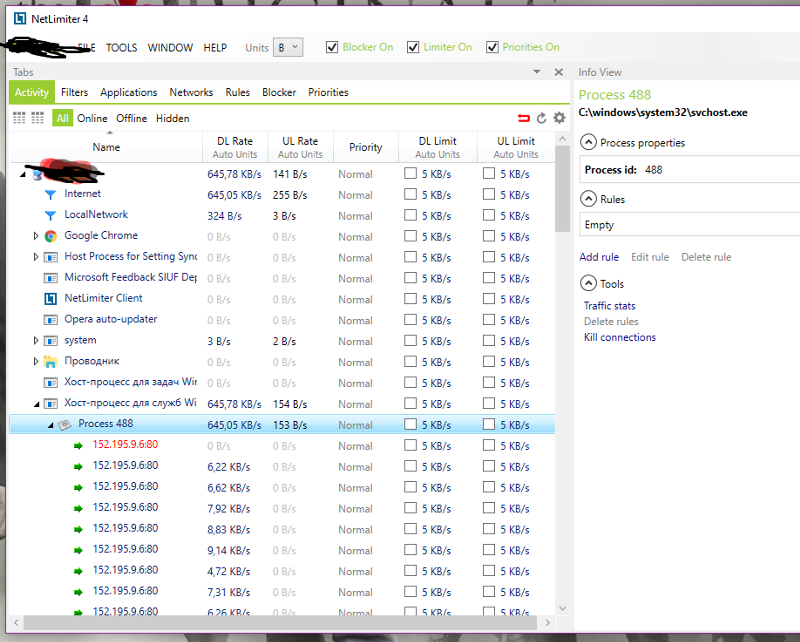
Task: Click the NetLimiter Client app icon
Action: point(50,299)
